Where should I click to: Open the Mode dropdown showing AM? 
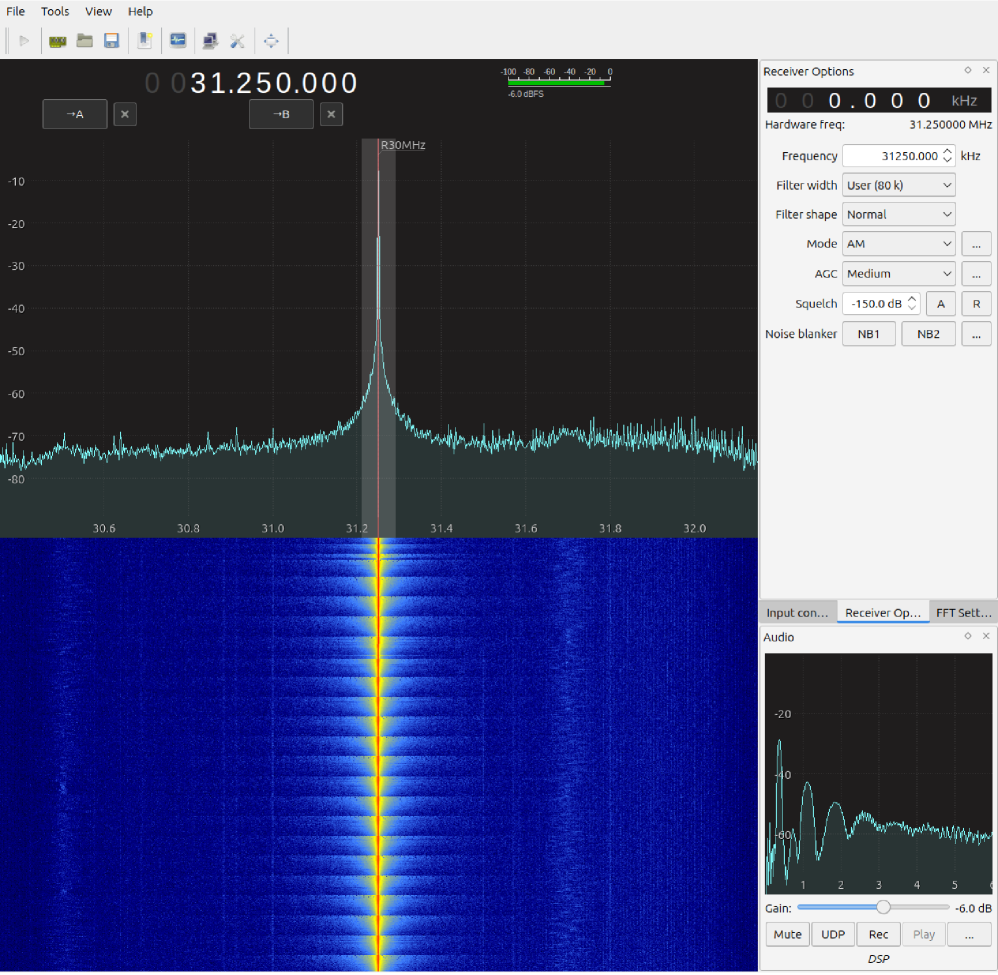899,244
